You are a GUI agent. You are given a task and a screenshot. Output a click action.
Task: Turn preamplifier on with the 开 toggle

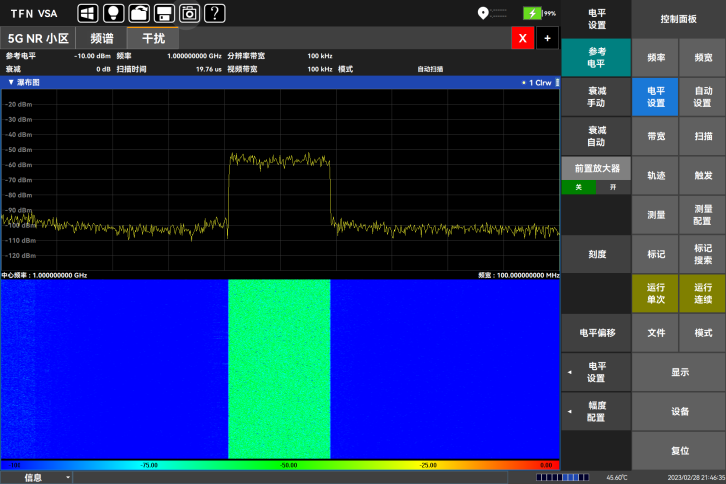click(x=613, y=187)
